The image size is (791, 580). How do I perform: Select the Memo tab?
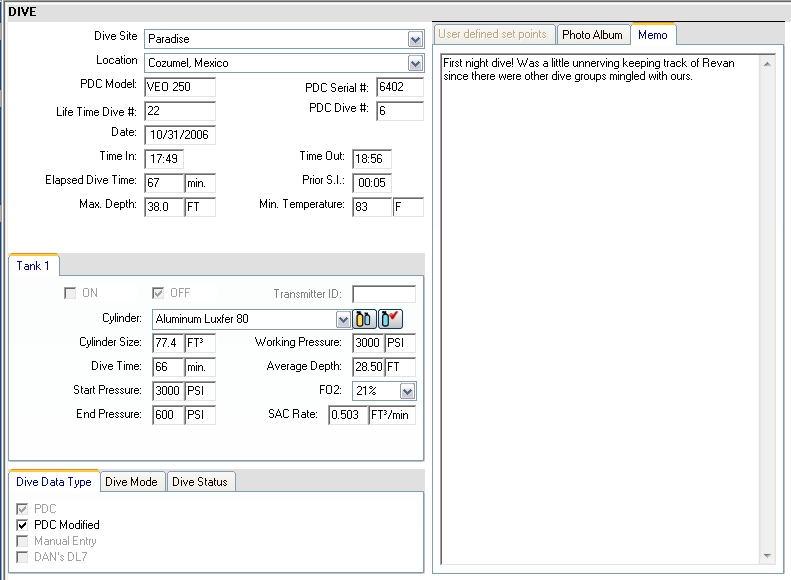pyautogui.click(x=653, y=35)
